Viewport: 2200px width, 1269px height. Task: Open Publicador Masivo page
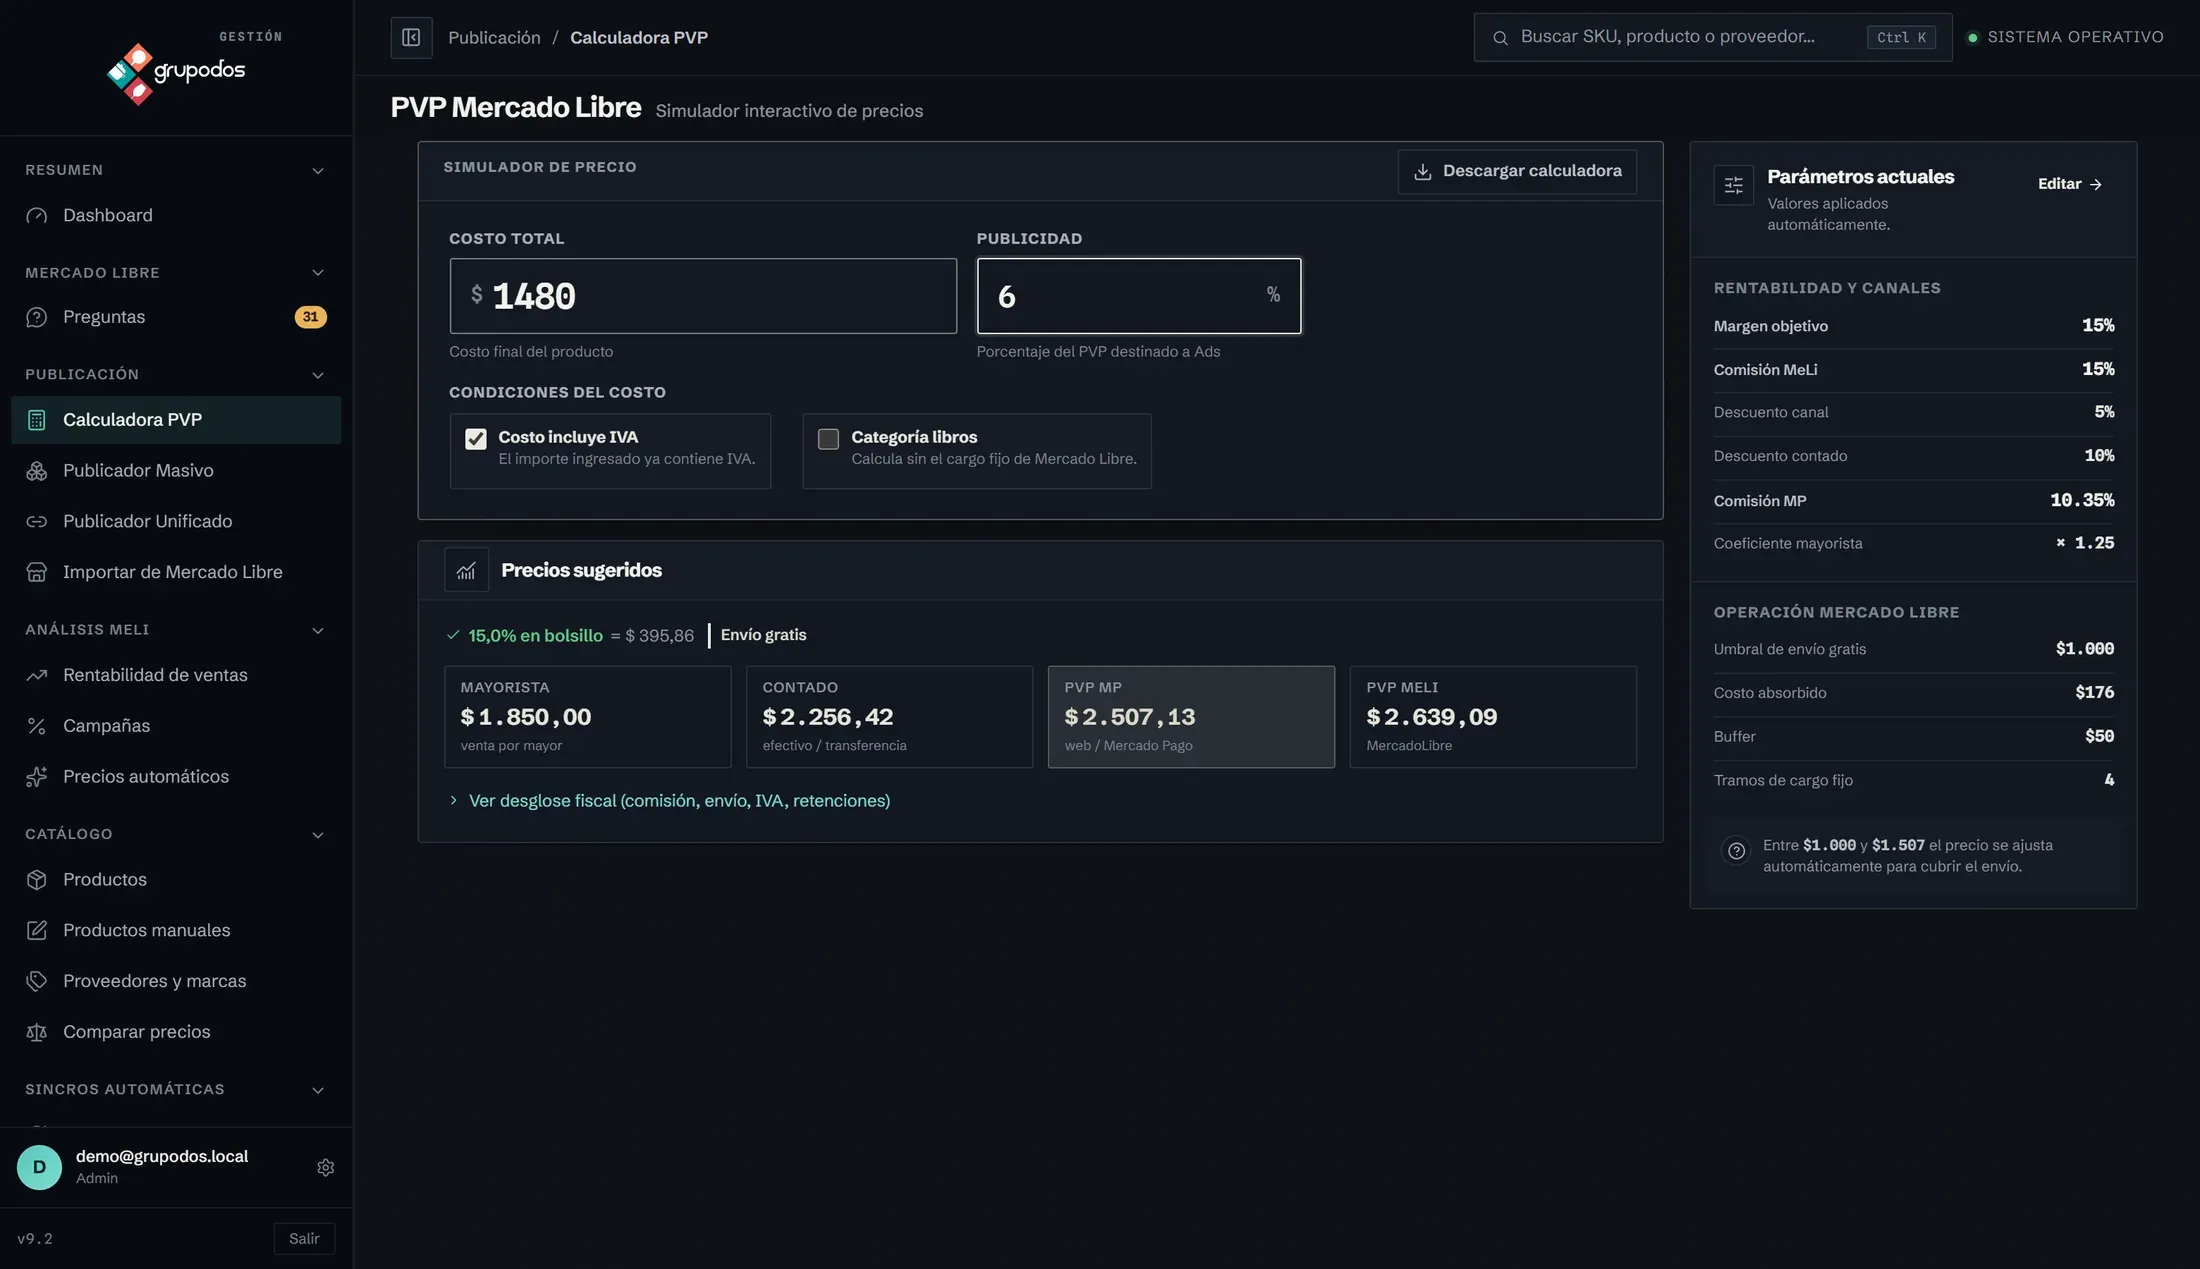[x=176, y=471]
